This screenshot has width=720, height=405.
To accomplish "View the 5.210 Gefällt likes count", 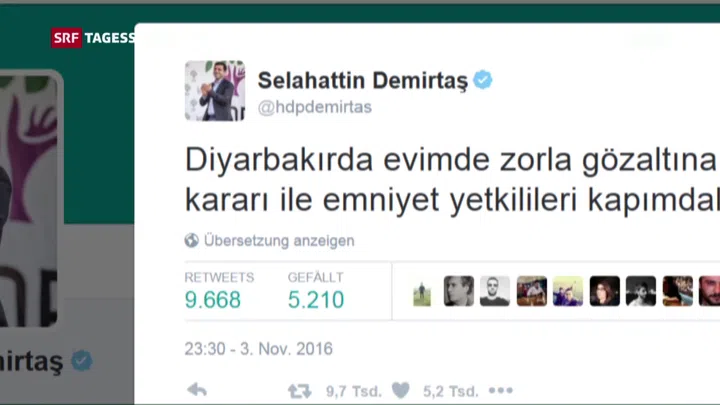I will point(316,300).
